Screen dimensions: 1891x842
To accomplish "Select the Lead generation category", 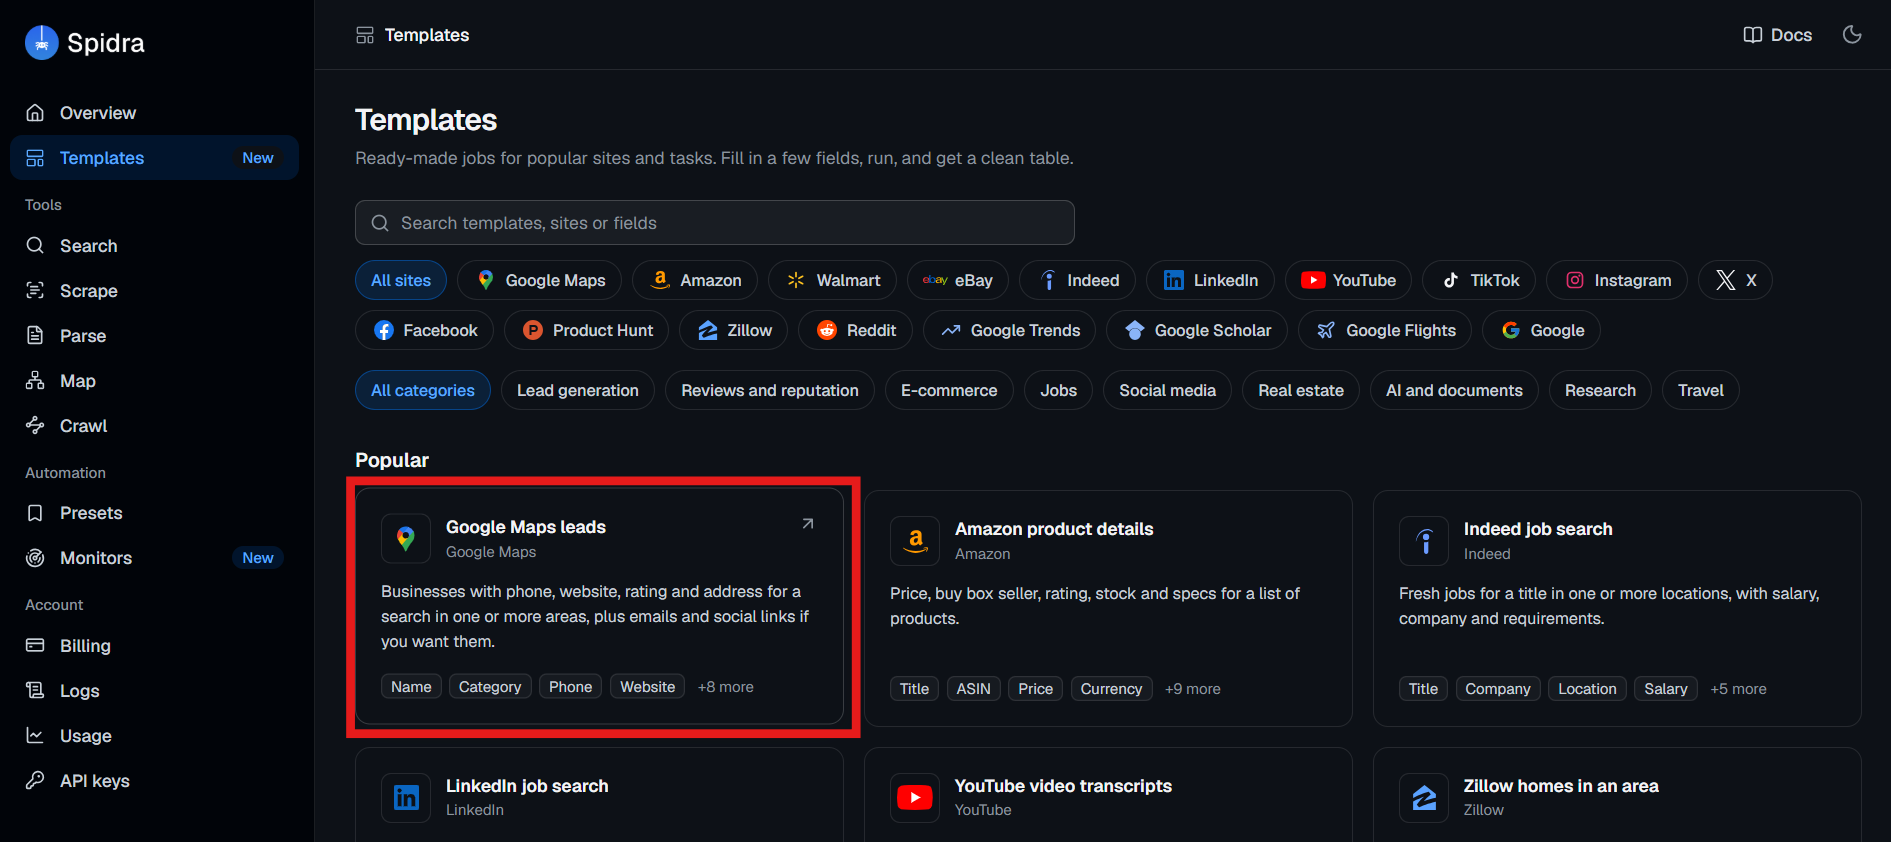I will pyautogui.click(x=578, y=390).
